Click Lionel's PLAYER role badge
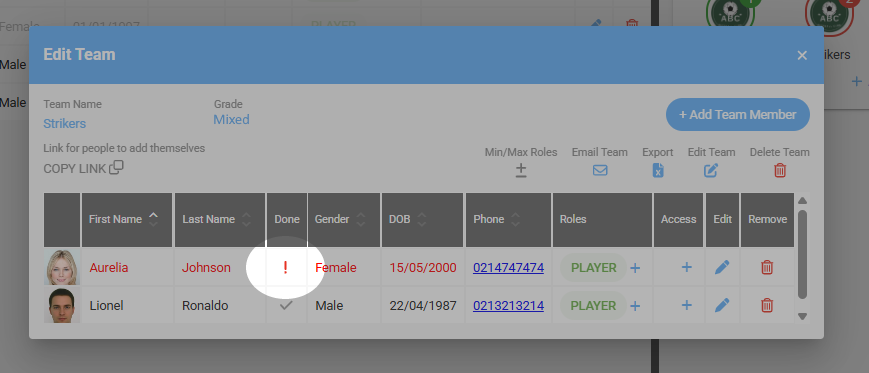This screenshot has width=869, height=373. click(594, 305)
